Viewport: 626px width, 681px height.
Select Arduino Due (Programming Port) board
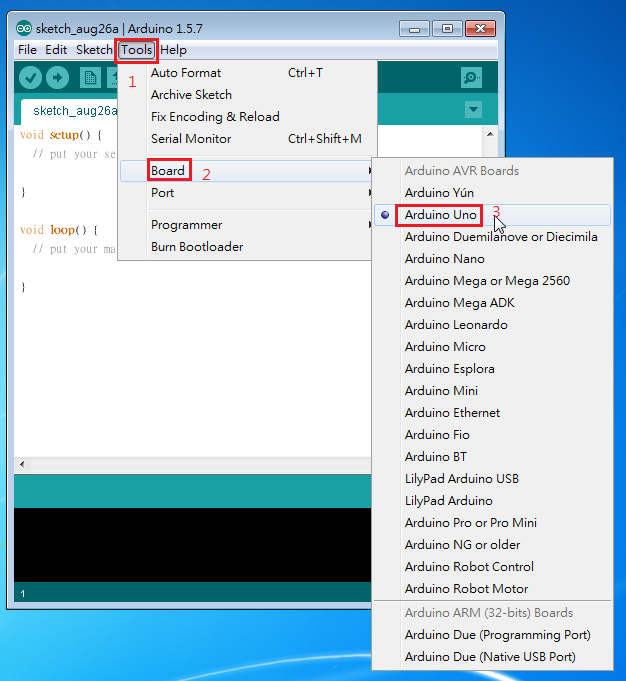(x=497, y=635)
